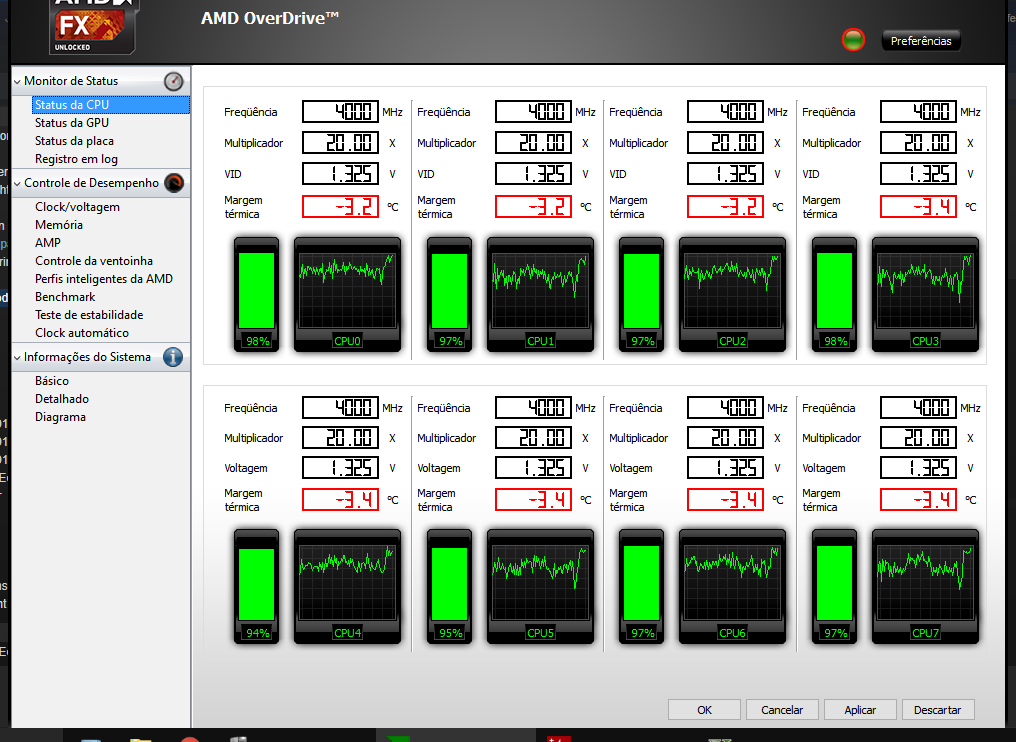Click the CPU4 usage graph
Viewport: 1016px width, 742px height.
click(x=347, y=586)
